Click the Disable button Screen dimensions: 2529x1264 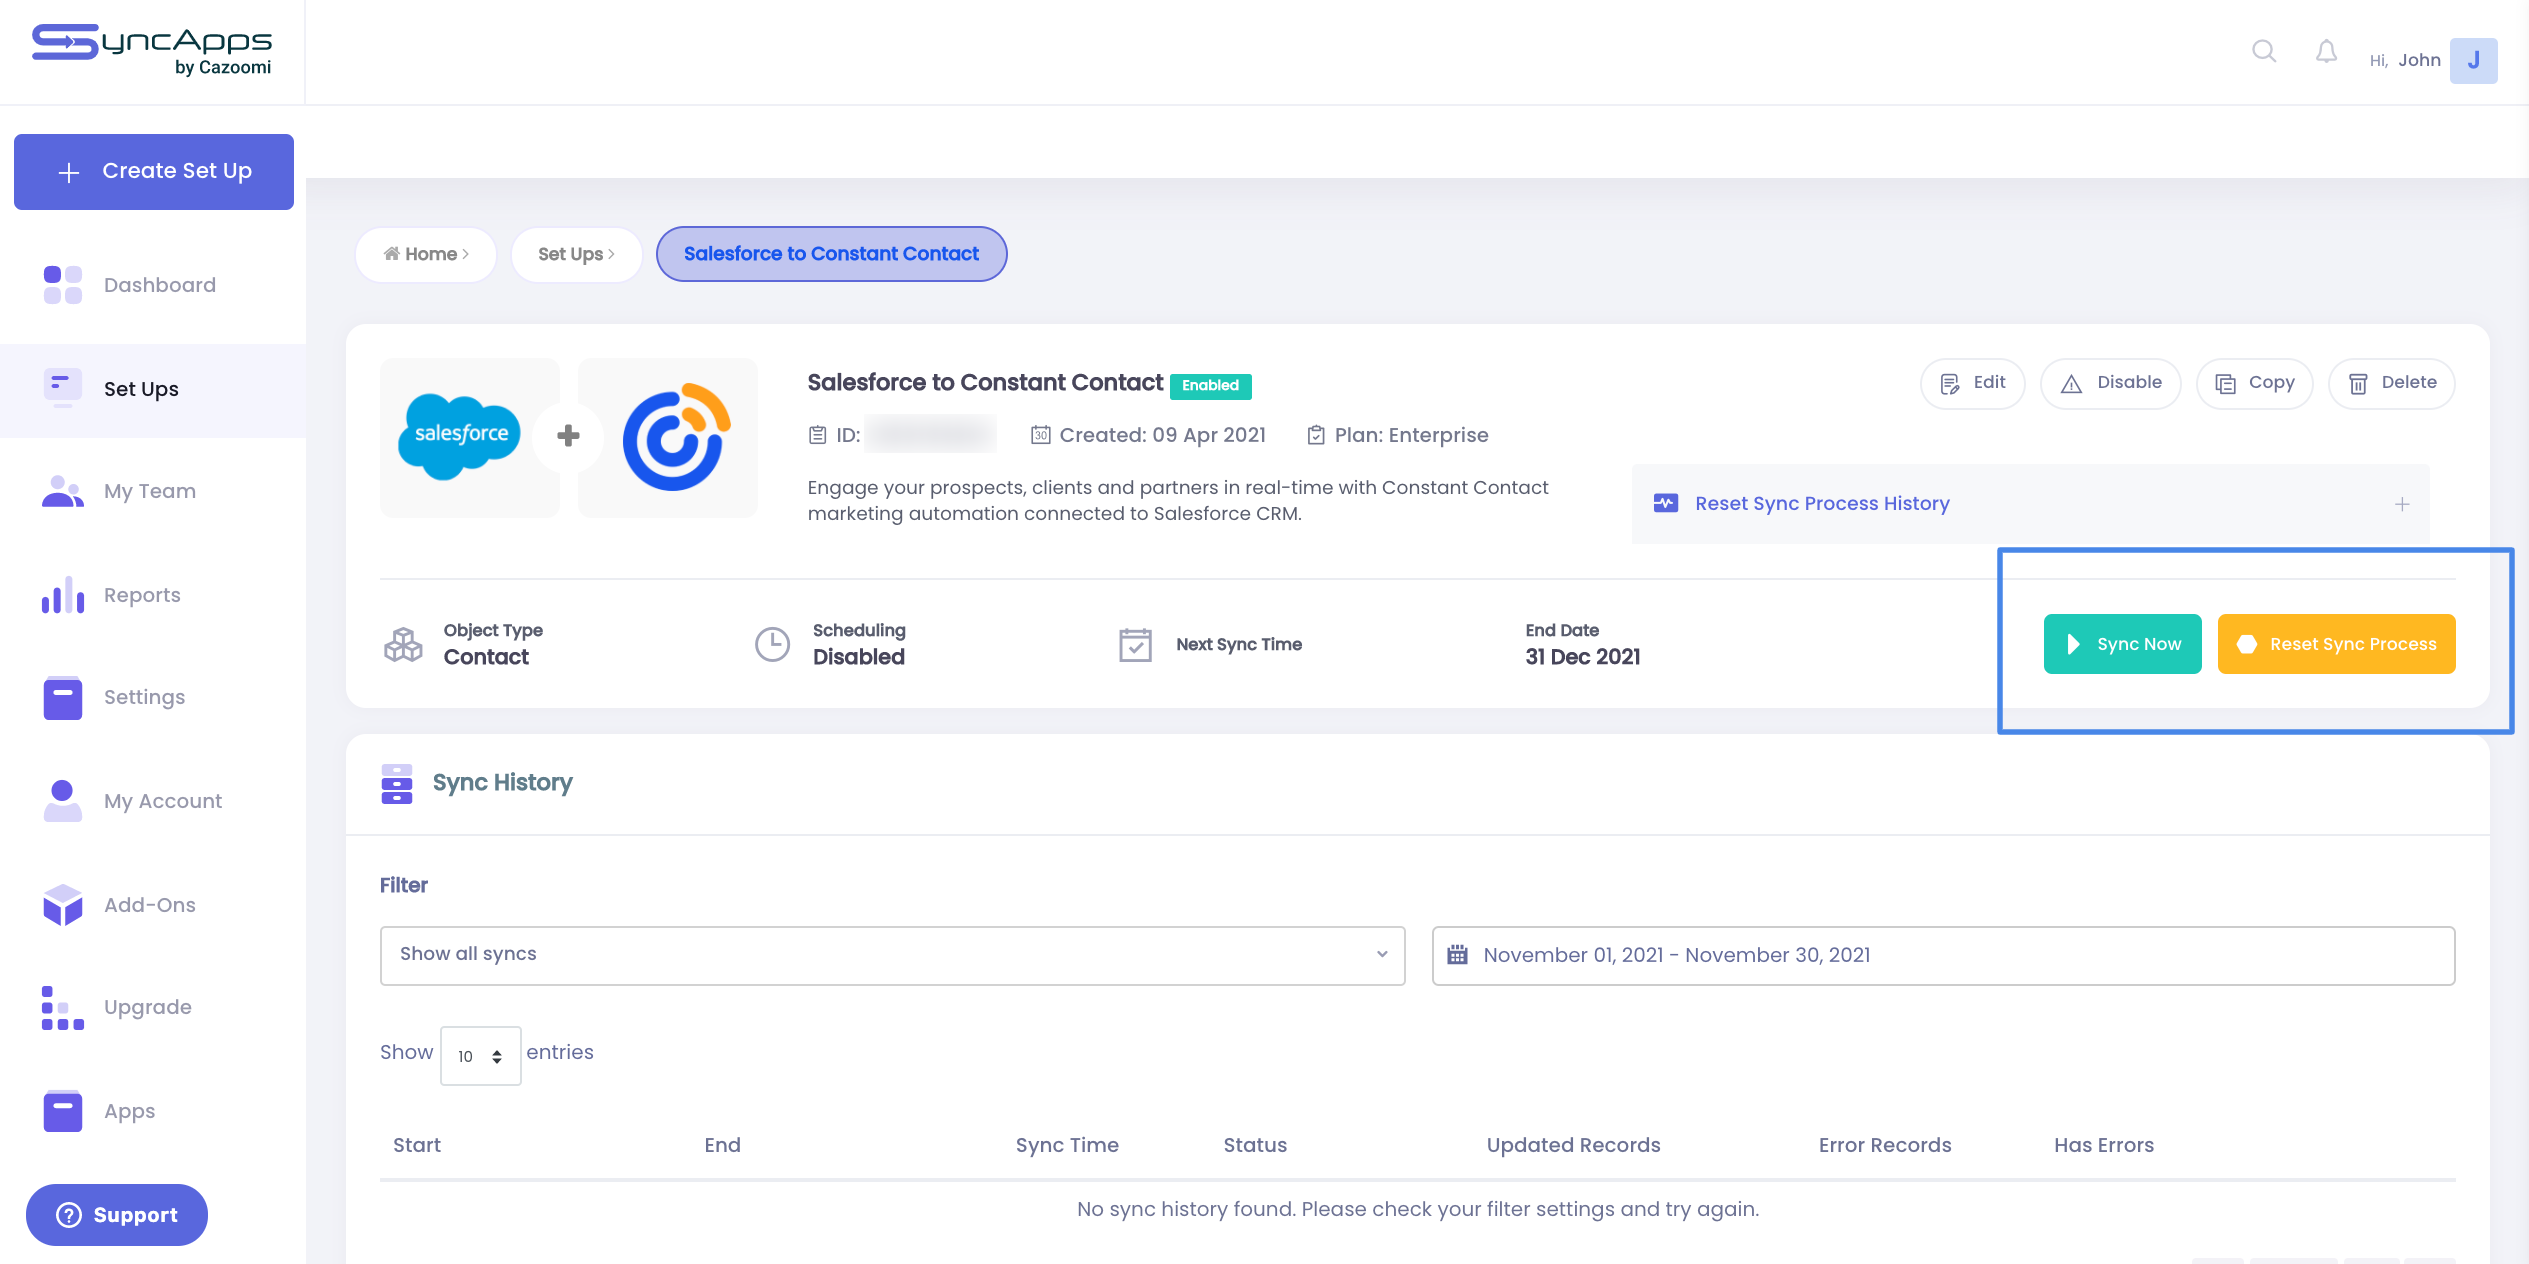point(2110,383)
